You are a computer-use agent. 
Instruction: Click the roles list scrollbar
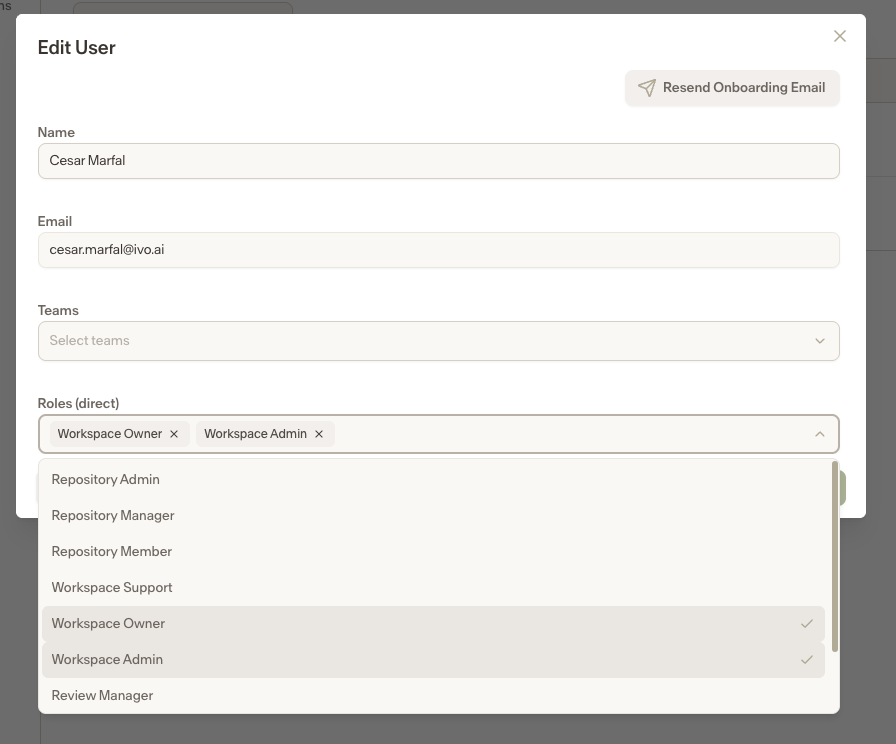835,557
